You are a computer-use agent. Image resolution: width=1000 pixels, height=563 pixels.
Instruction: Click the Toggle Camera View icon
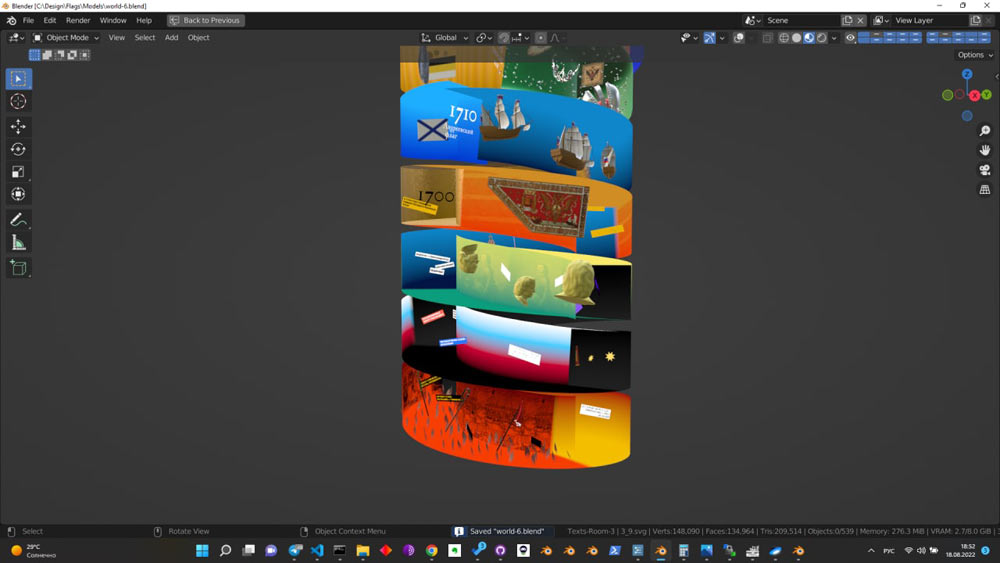coord(985,170)
